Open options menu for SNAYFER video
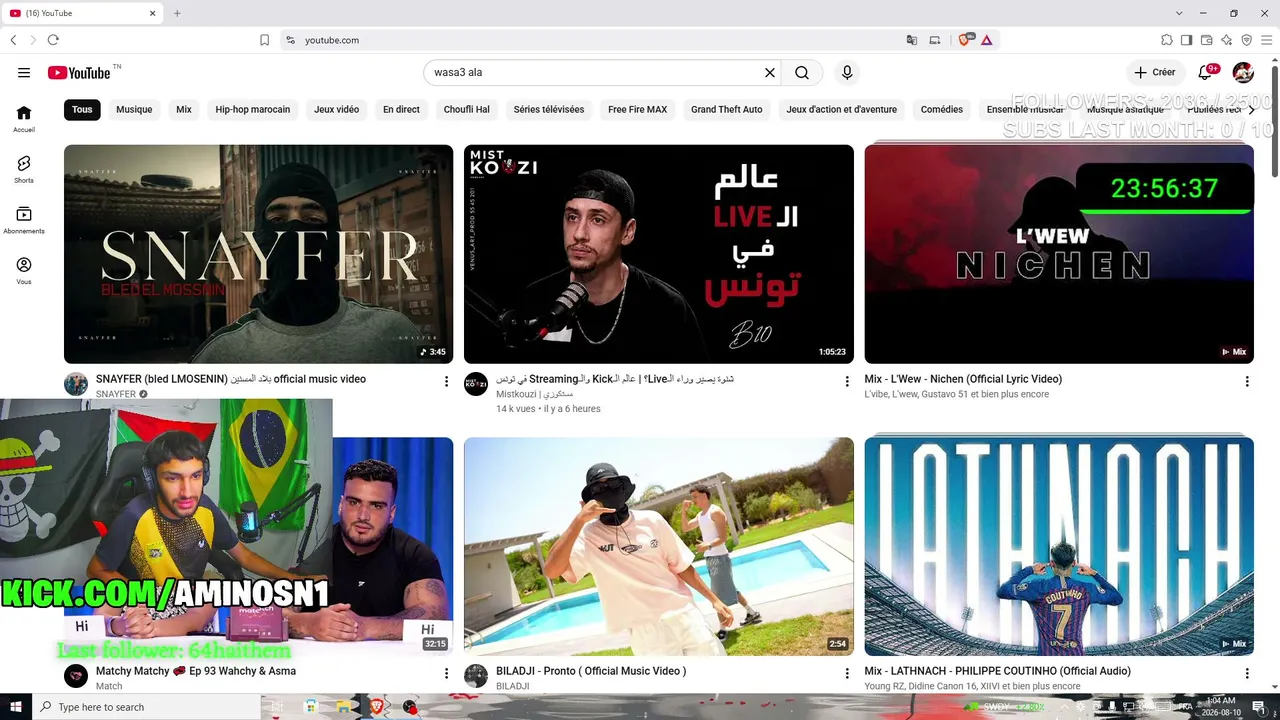This screenshot has height=720, width=1280. [447, 381]
